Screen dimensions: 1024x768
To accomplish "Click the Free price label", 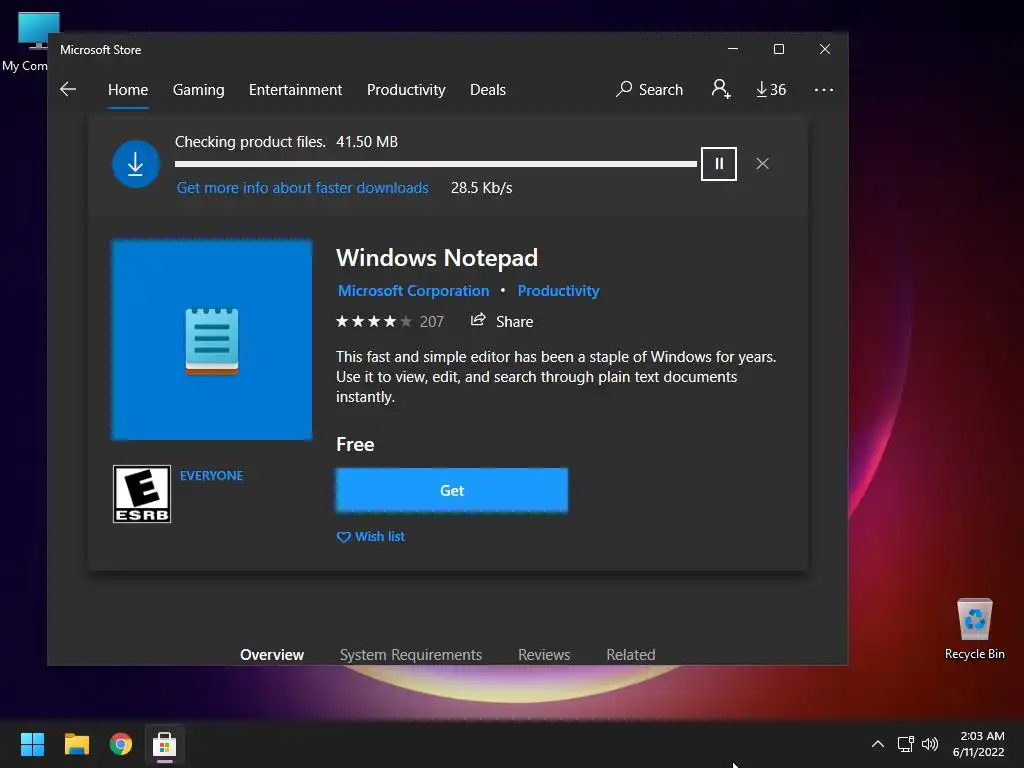I will (355, 445).
